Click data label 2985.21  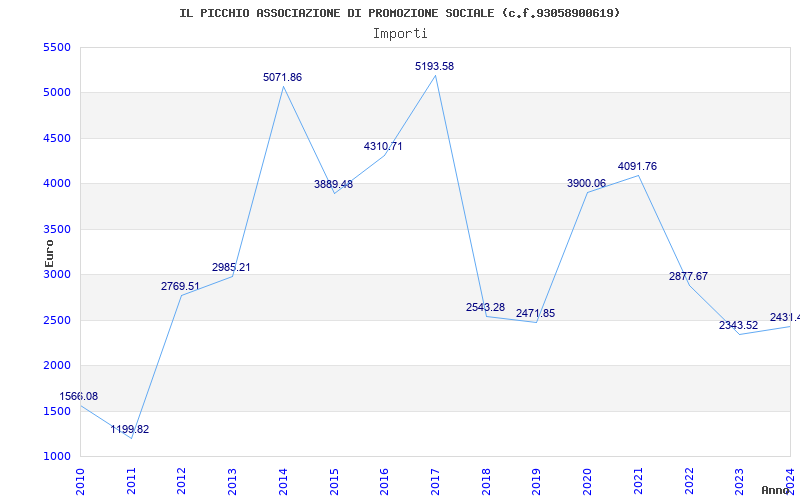231,267
